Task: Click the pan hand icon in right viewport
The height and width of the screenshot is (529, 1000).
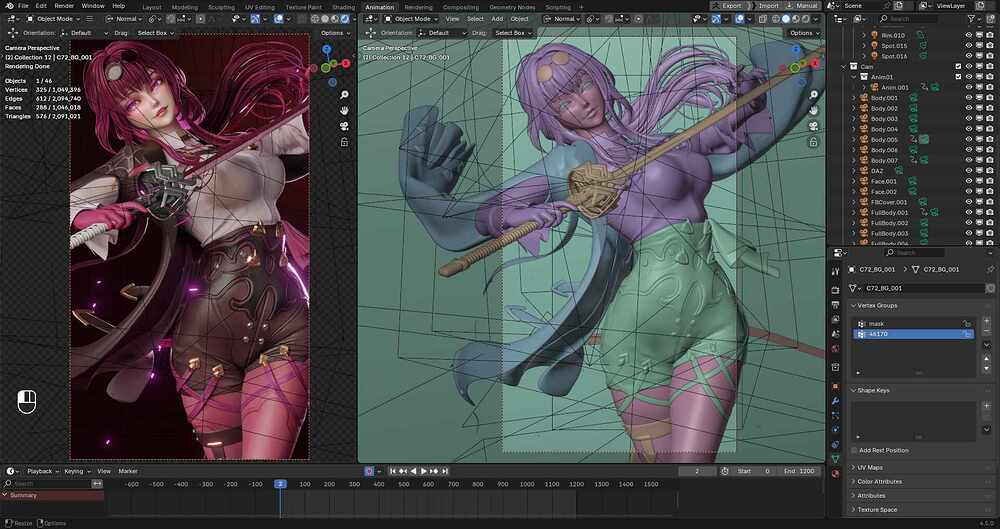Action: [x=813, y=111]
